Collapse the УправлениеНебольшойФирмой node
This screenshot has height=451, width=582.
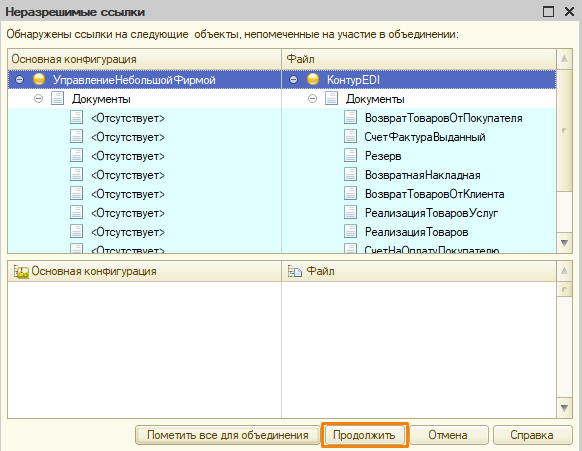pyautogui.click(x=19, y=79)
